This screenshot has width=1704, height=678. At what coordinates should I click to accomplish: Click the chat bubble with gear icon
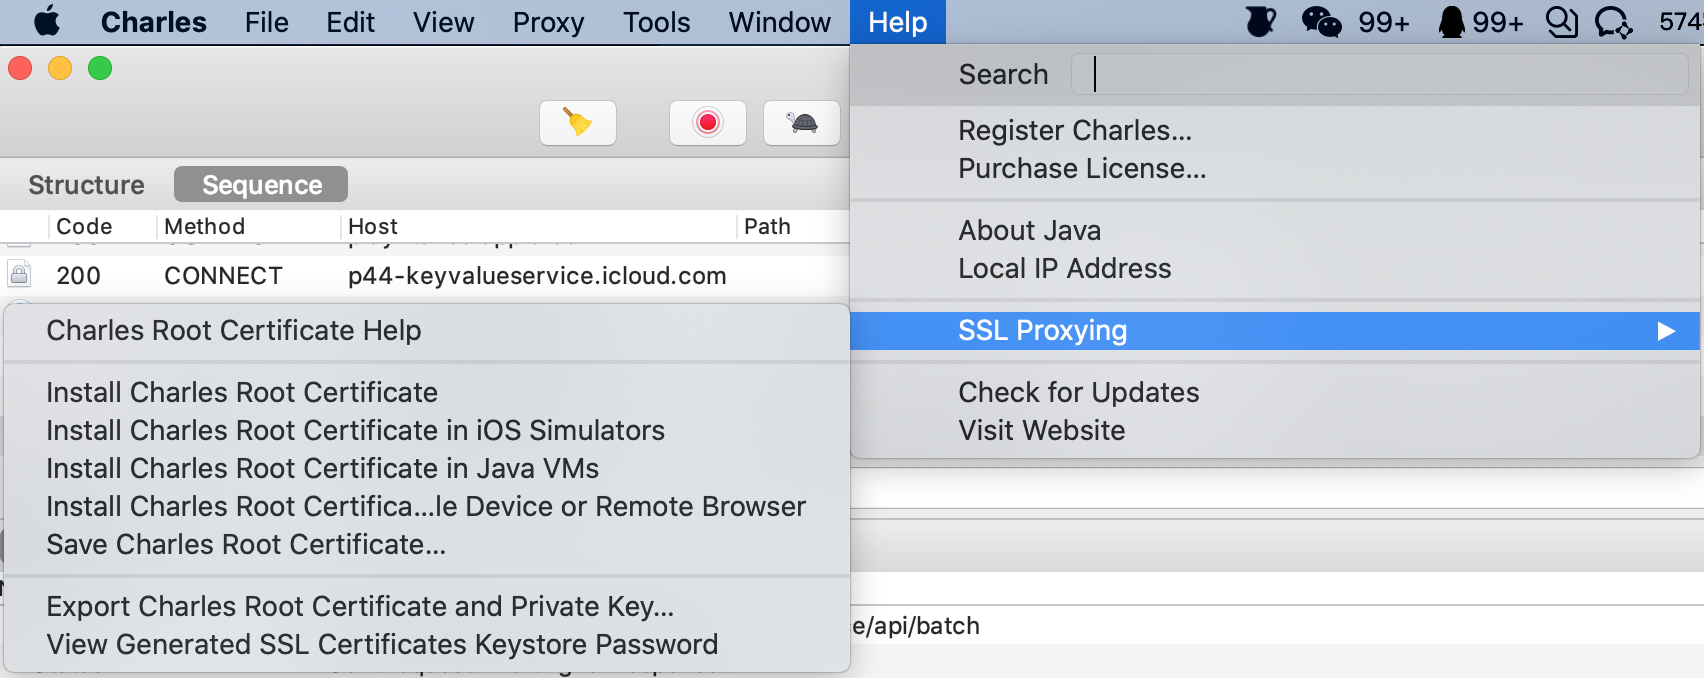click(x=1613, y=22)
